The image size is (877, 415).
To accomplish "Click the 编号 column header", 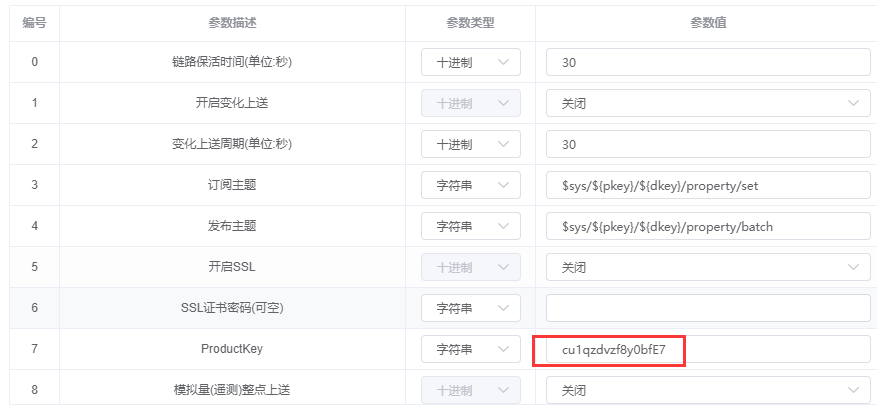I will click(x=35, y=23).
